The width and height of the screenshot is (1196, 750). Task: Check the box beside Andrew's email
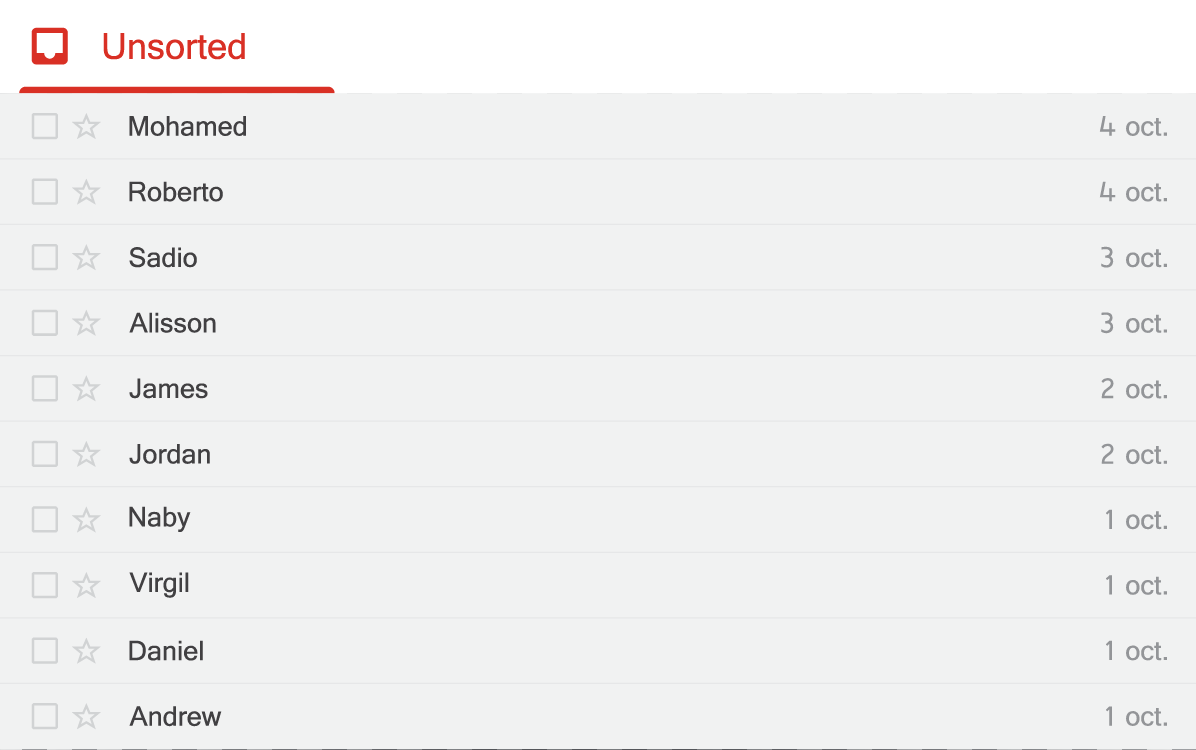(x=45, y=717)
